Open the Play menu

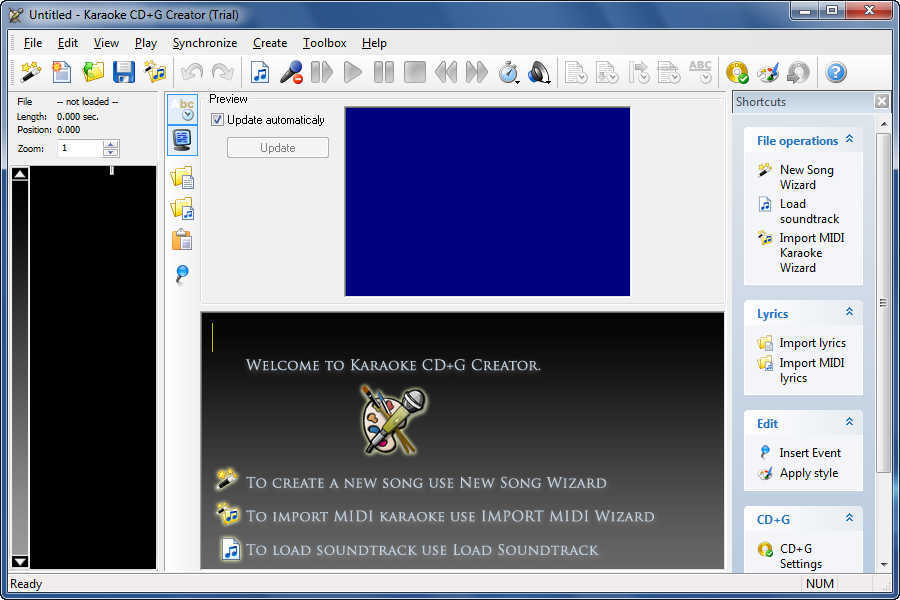coord(146,43)
